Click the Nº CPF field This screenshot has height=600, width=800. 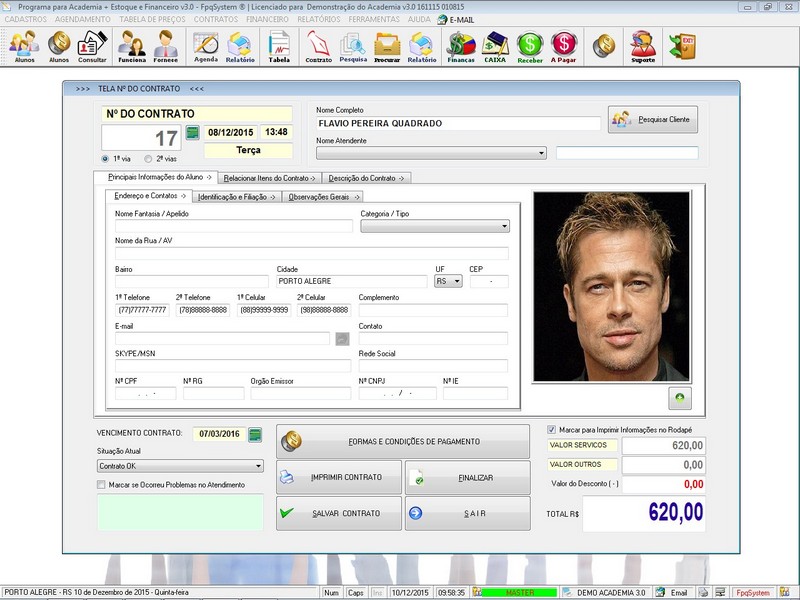click(x=145, y=393)
